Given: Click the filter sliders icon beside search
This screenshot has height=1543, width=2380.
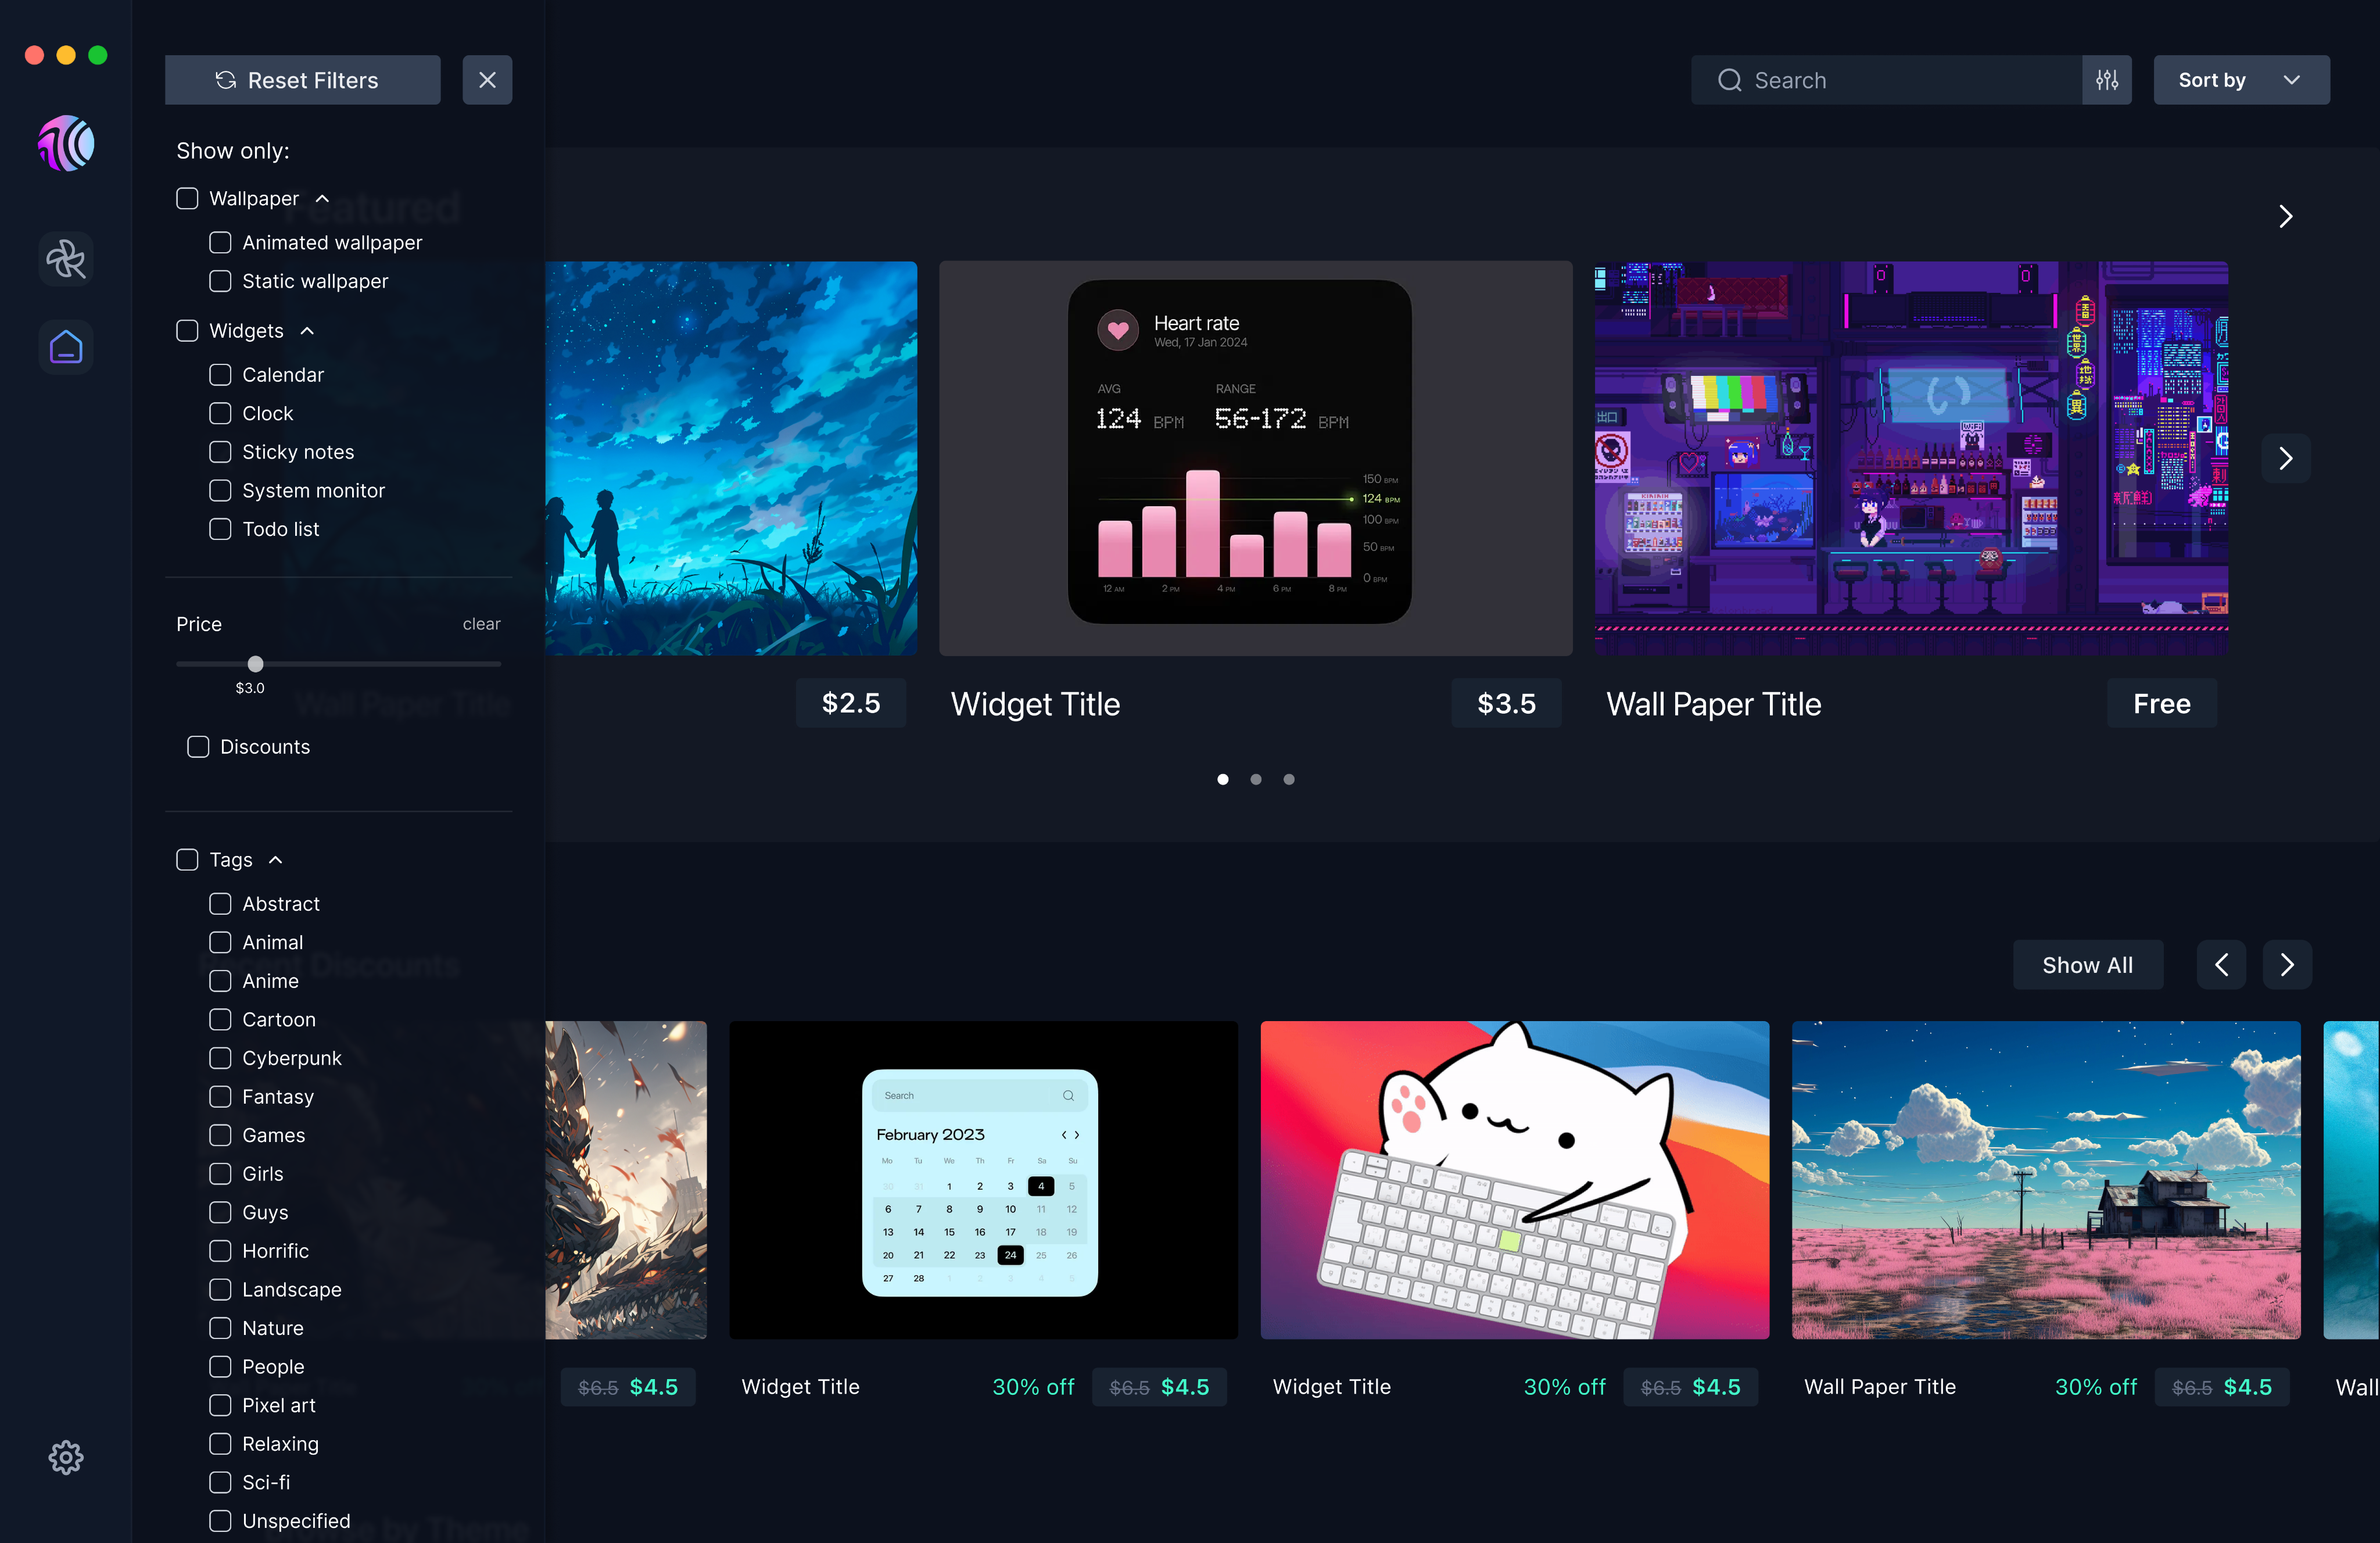Looking at the screenshot, I should (x=2107, y=80).
